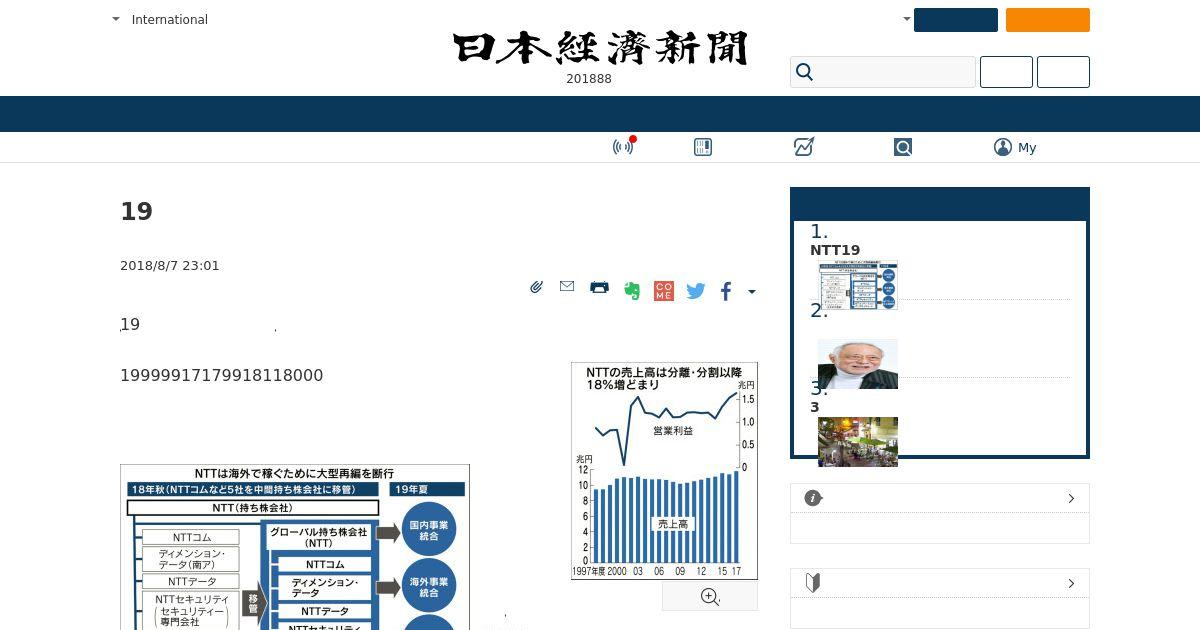Click the My label in navigation
Viewport: 1200px width, 630px height.
1027,147
